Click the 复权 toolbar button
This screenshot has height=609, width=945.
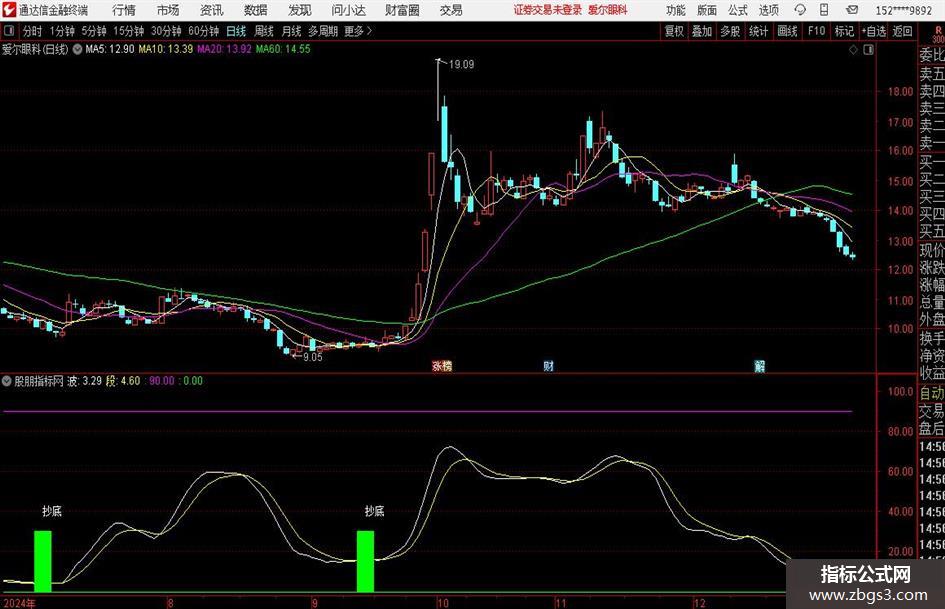pyautogui.click(x=674, y=31)
